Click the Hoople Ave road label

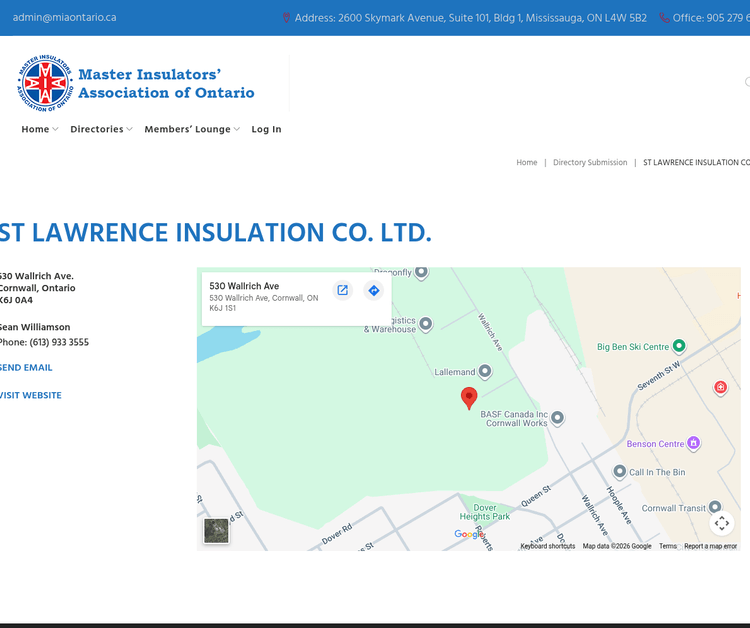coord(619,505)
